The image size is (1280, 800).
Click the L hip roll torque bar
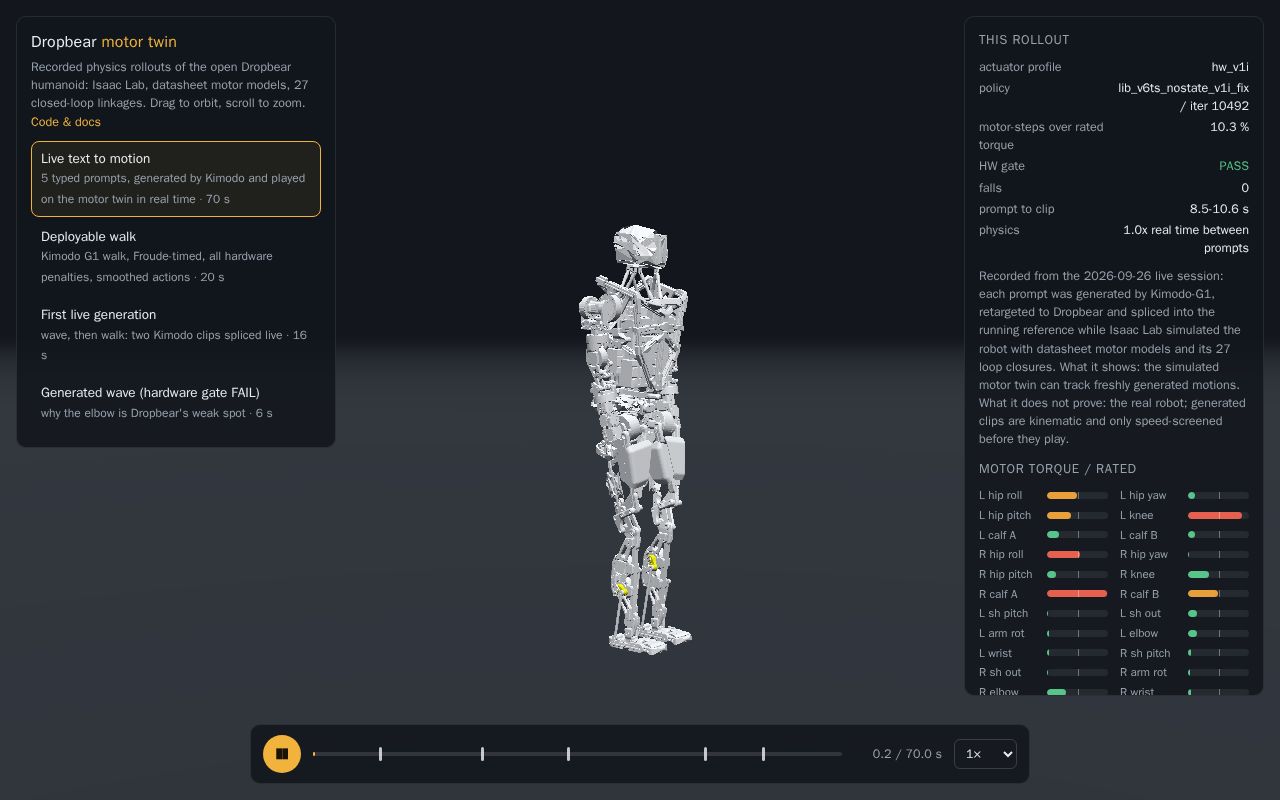click(1077, 495)
